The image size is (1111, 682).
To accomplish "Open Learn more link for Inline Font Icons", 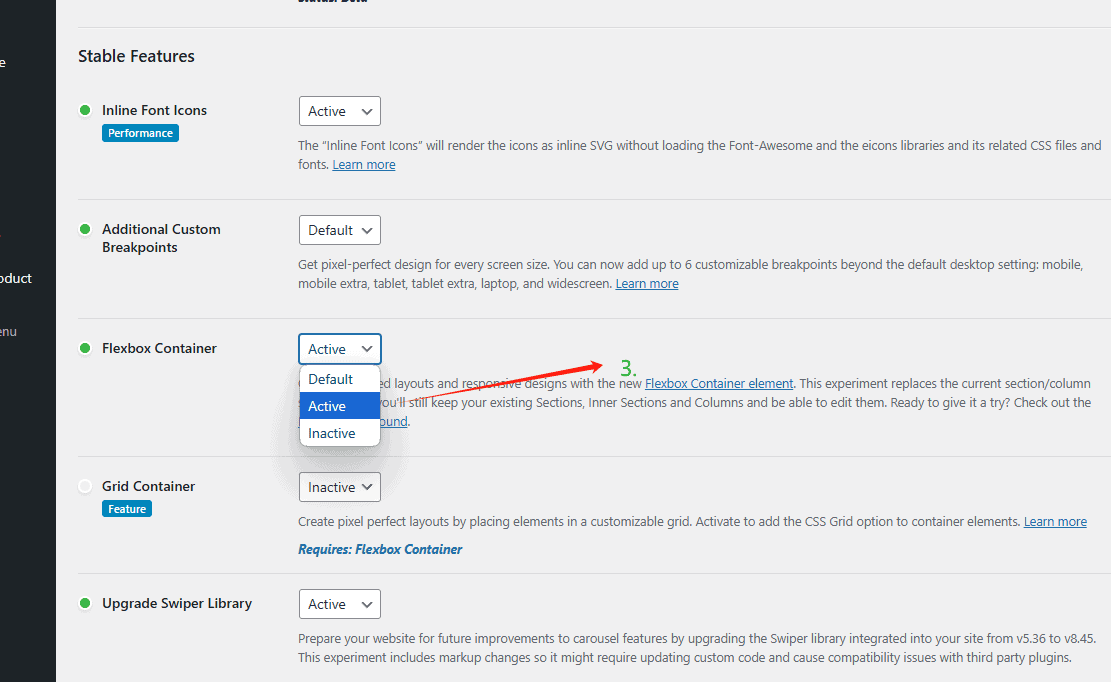I will [x=363, y=164].
